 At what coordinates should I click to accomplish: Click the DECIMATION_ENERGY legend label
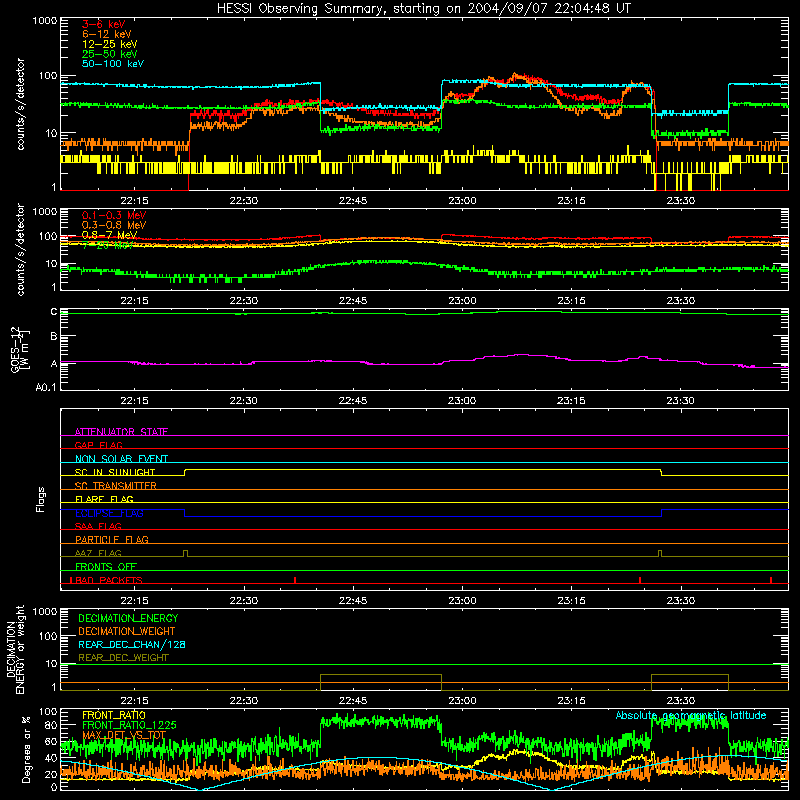(128, 618)
